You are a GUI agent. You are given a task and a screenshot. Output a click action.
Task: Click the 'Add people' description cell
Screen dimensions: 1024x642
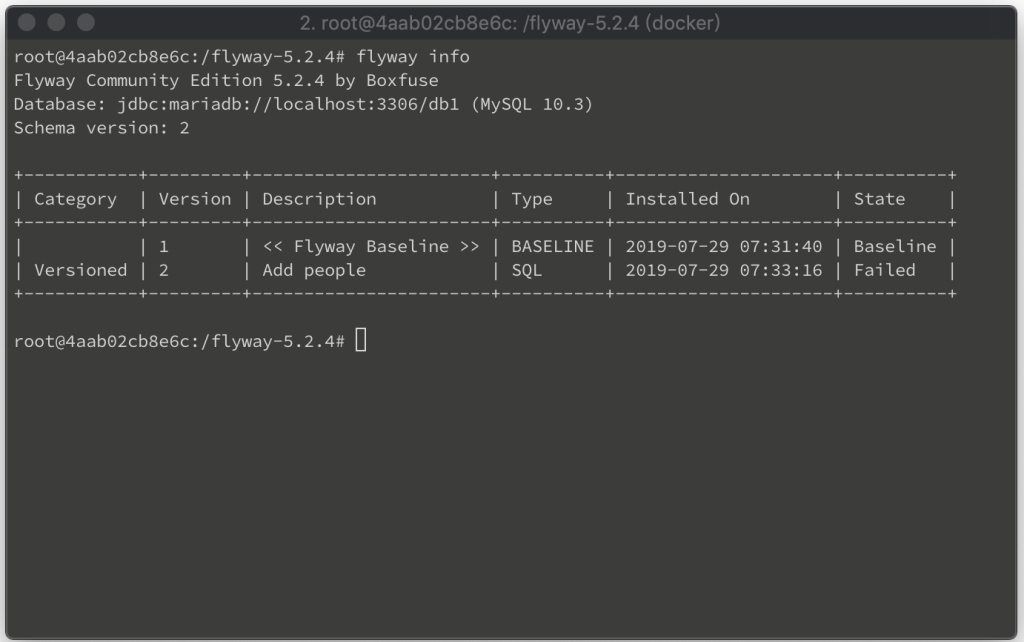(314, 270)
